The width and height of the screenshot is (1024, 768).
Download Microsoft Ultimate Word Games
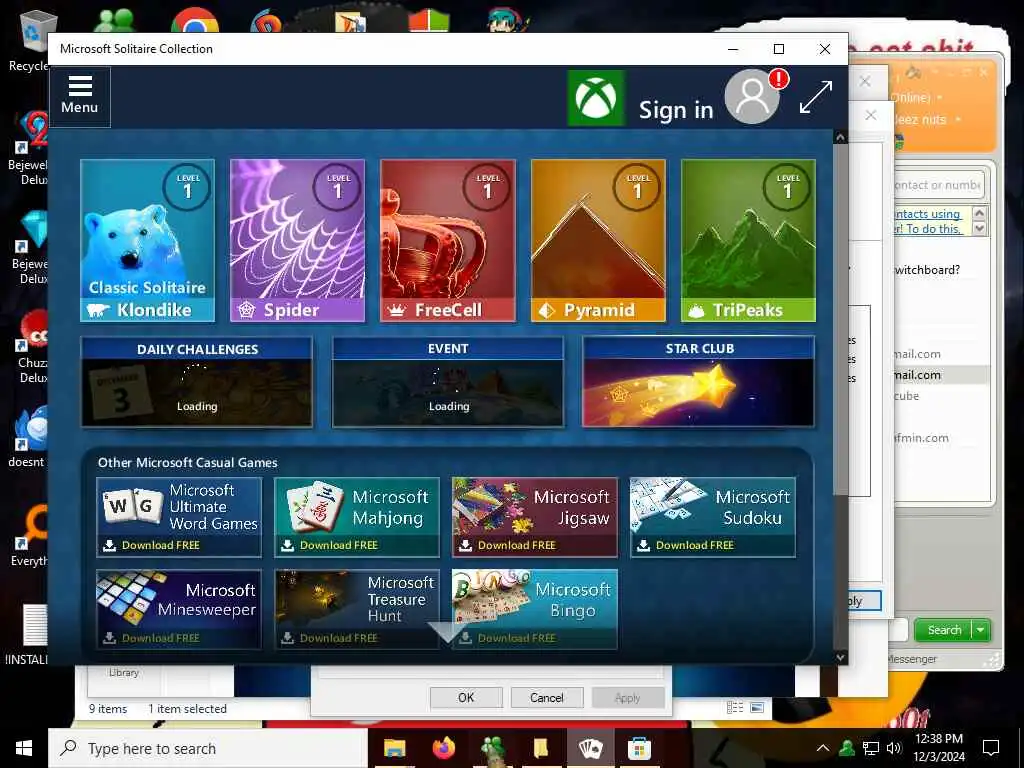click(x=179, y=517)
